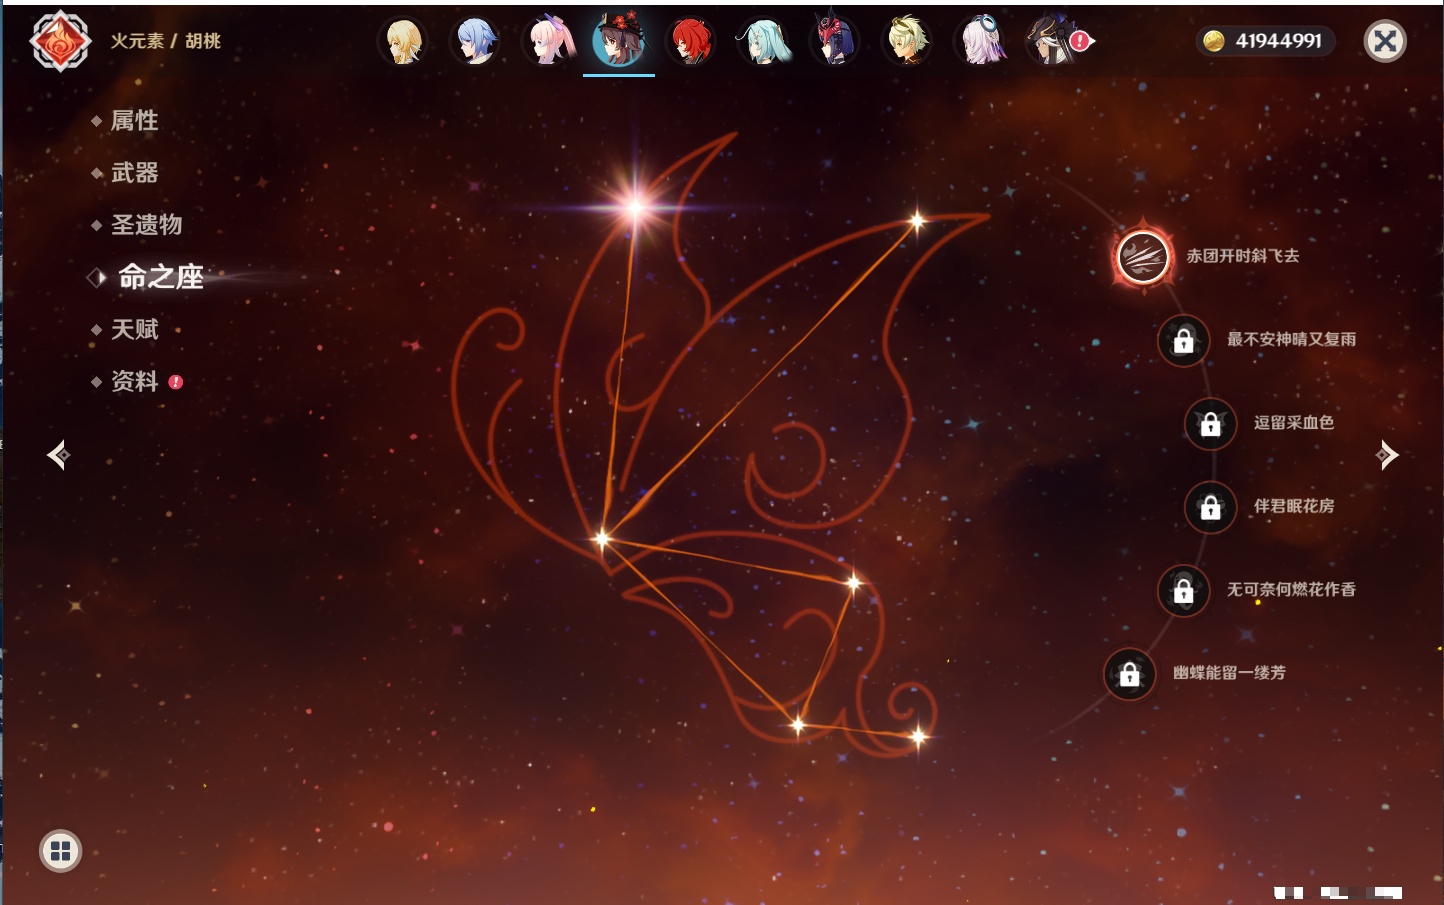Screen dimensions: 1444x905
Task: Click locked constellation icon for 幽蝶能留一缕芳
Action: [x=1129, y=674]
